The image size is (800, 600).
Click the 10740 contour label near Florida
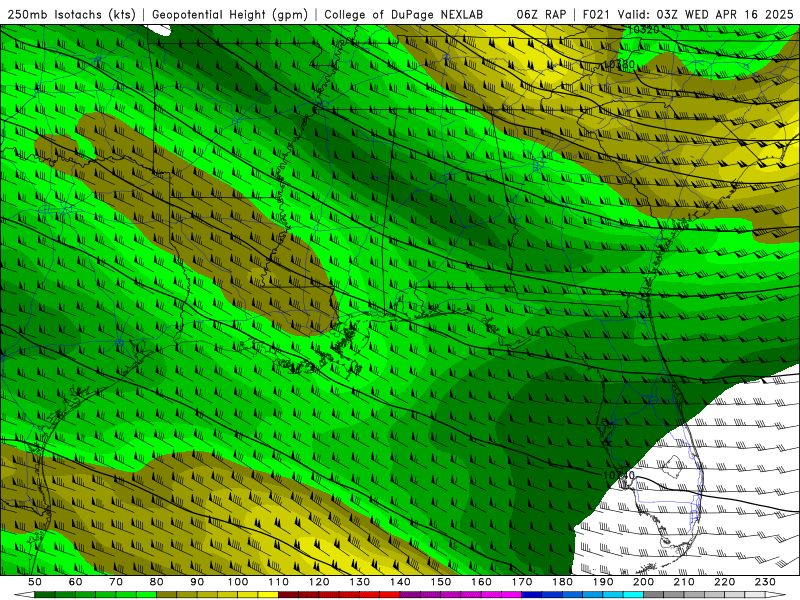(619, 475)
